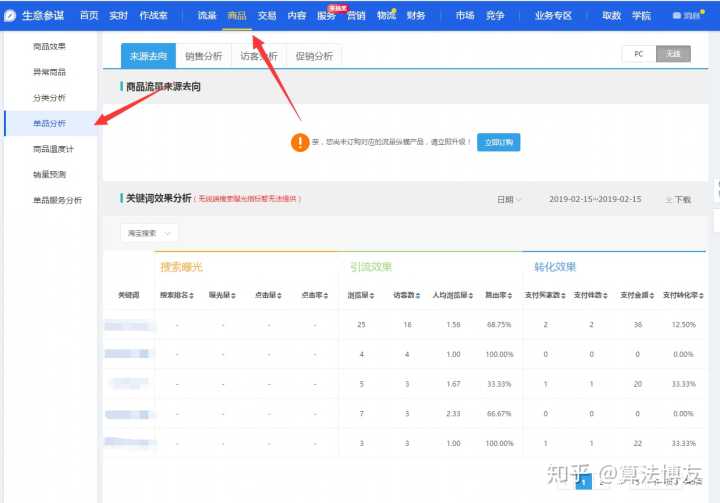Click the 立即订购 button
The image size is (720, 503).
[498, 142]
